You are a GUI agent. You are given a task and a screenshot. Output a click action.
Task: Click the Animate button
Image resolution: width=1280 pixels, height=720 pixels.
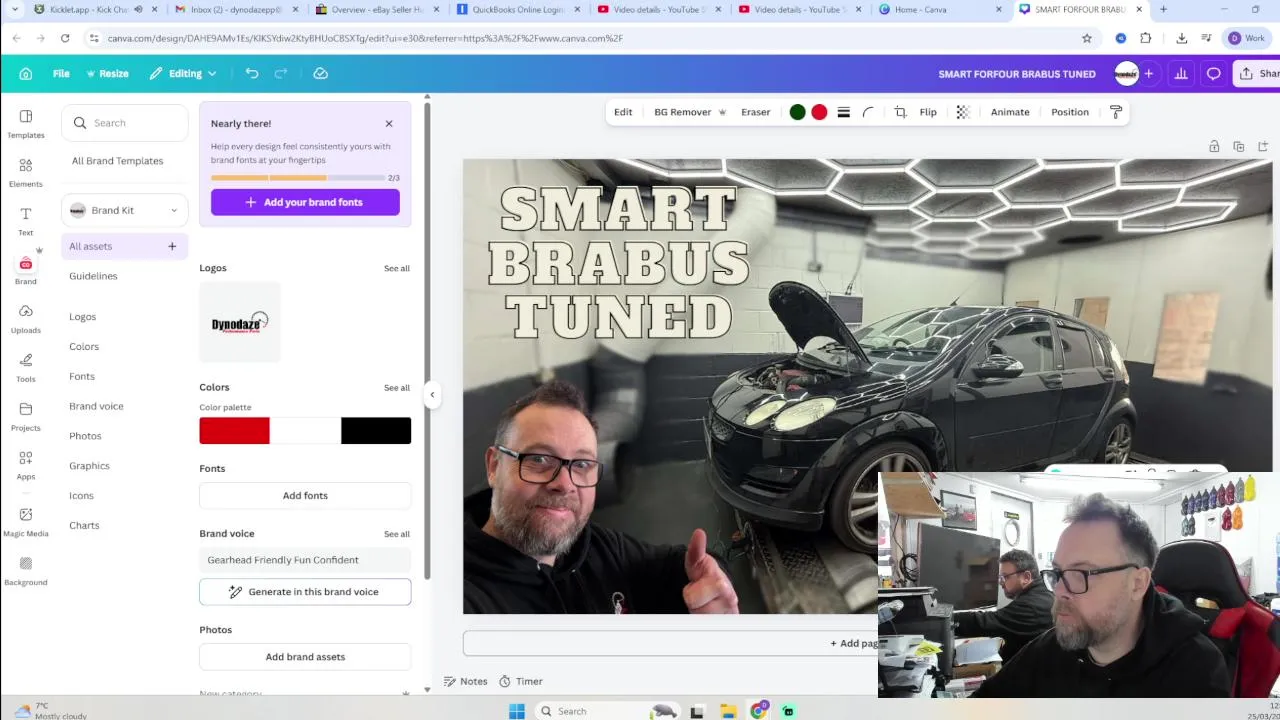click(1010, 112)
